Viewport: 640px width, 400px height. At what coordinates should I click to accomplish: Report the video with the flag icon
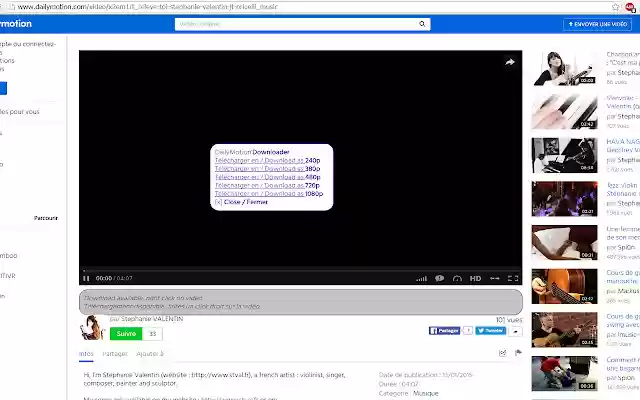517,353
